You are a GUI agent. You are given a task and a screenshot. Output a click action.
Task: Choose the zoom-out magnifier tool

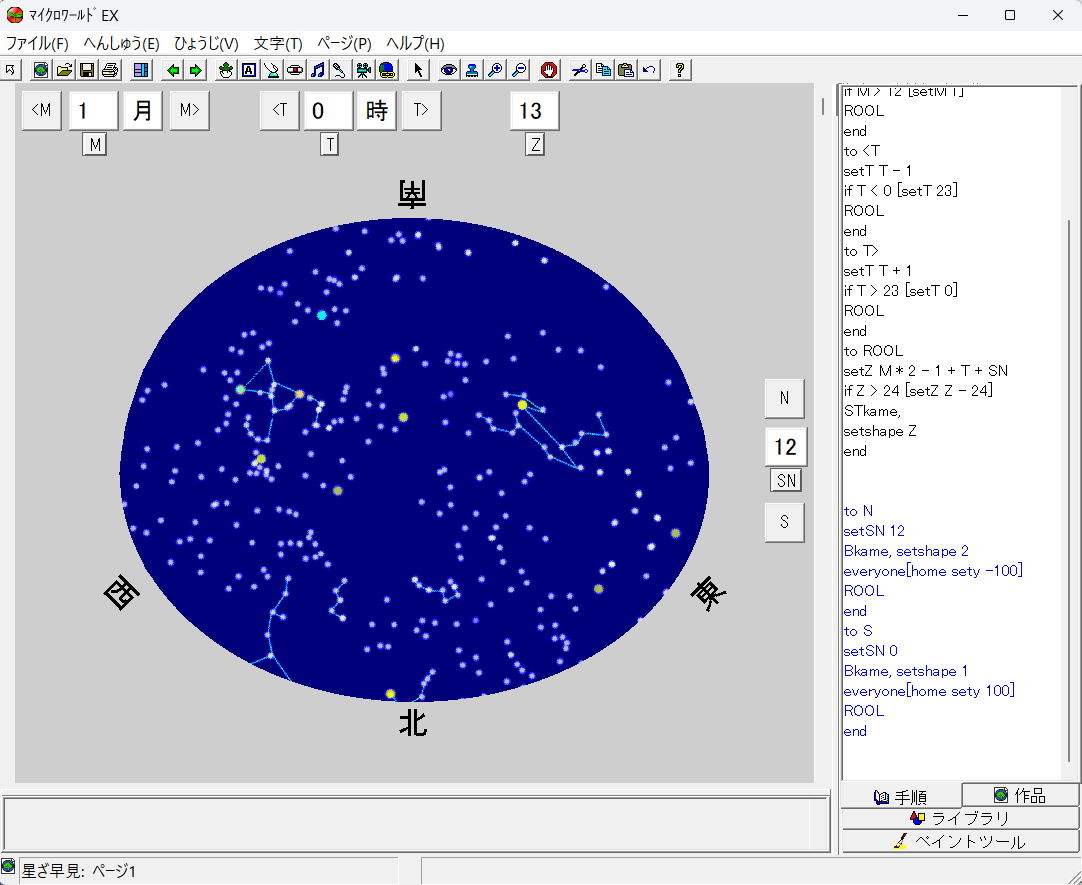click(518, 70)
